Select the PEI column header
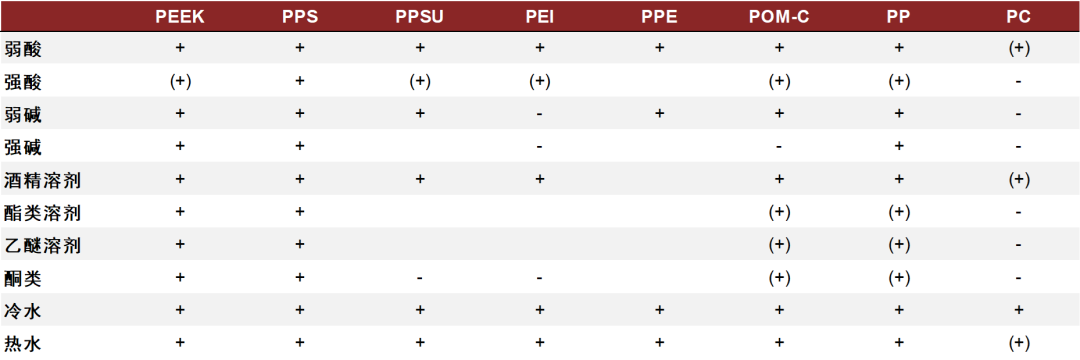 [x=539, y=17]
